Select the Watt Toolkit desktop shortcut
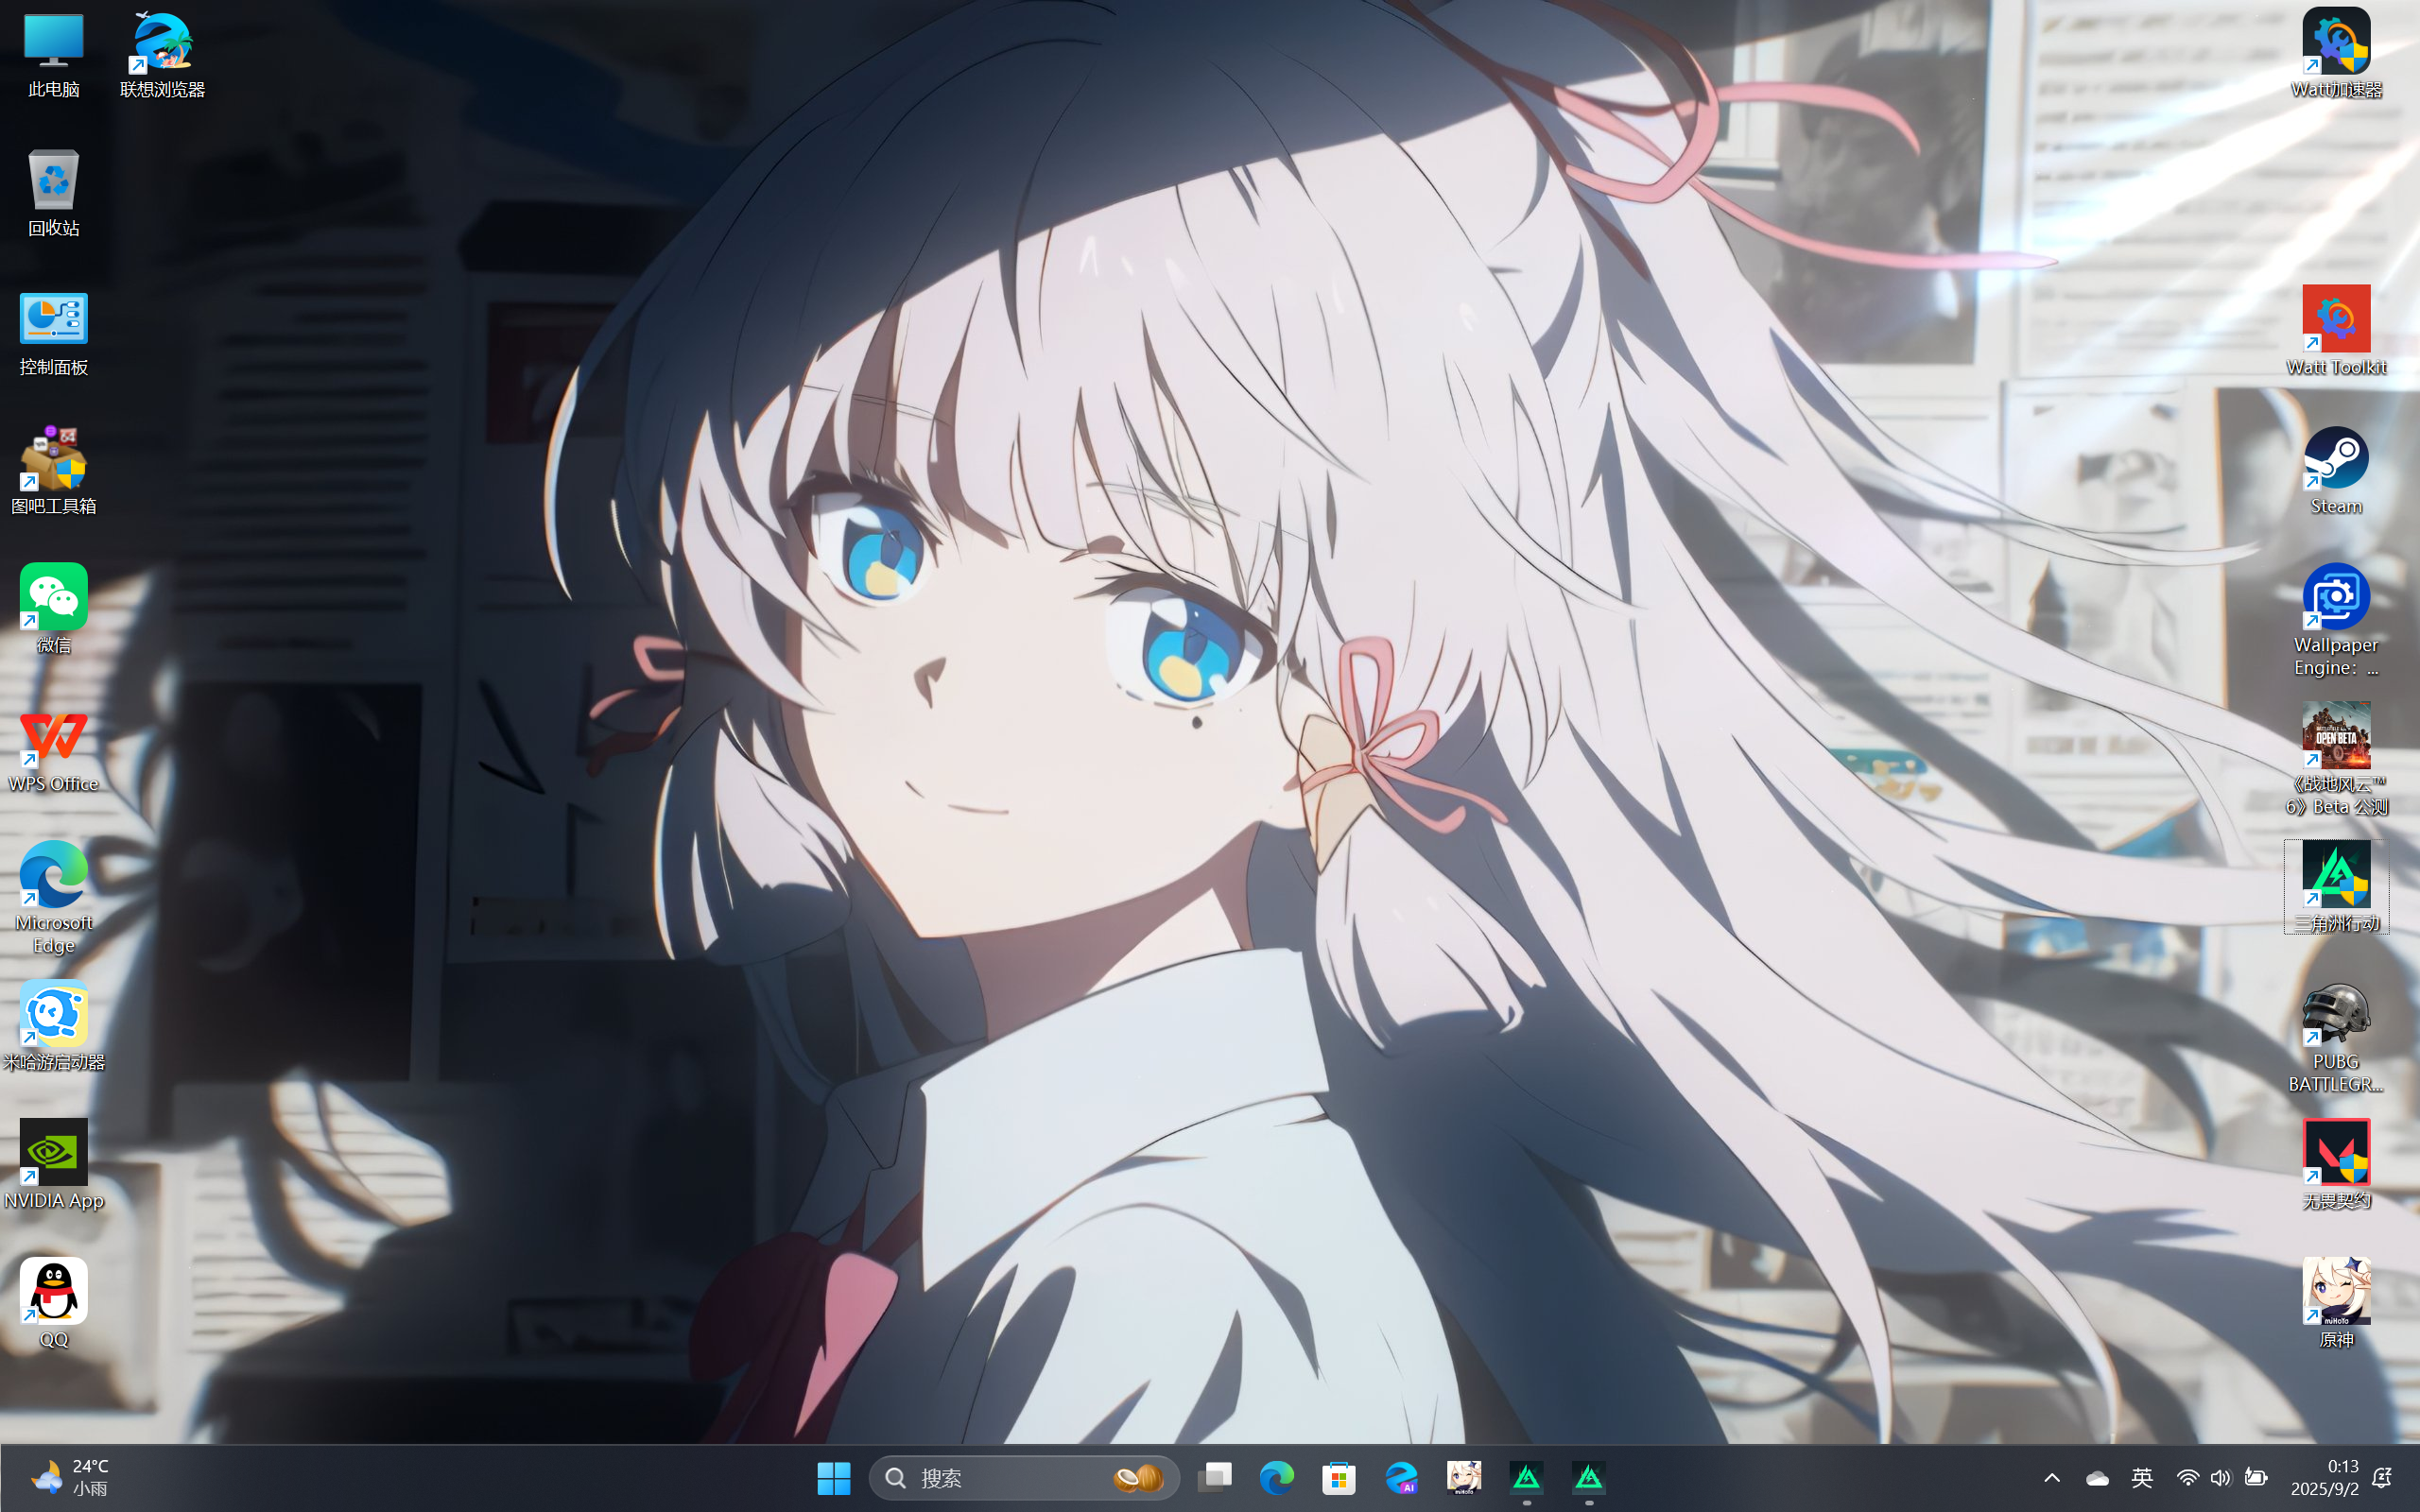 click(2336, 333)
